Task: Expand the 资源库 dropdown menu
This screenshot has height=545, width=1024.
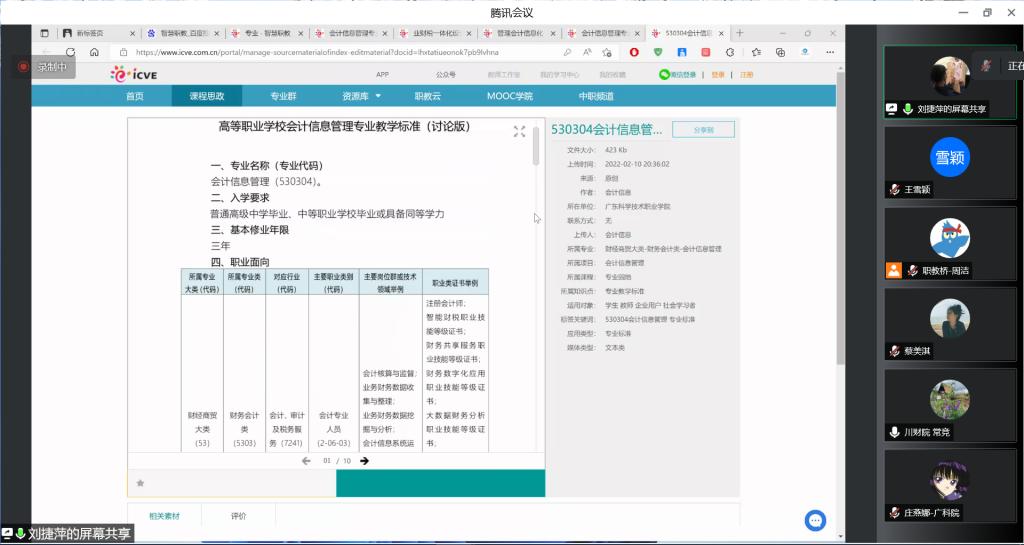Action: point(361,96)
